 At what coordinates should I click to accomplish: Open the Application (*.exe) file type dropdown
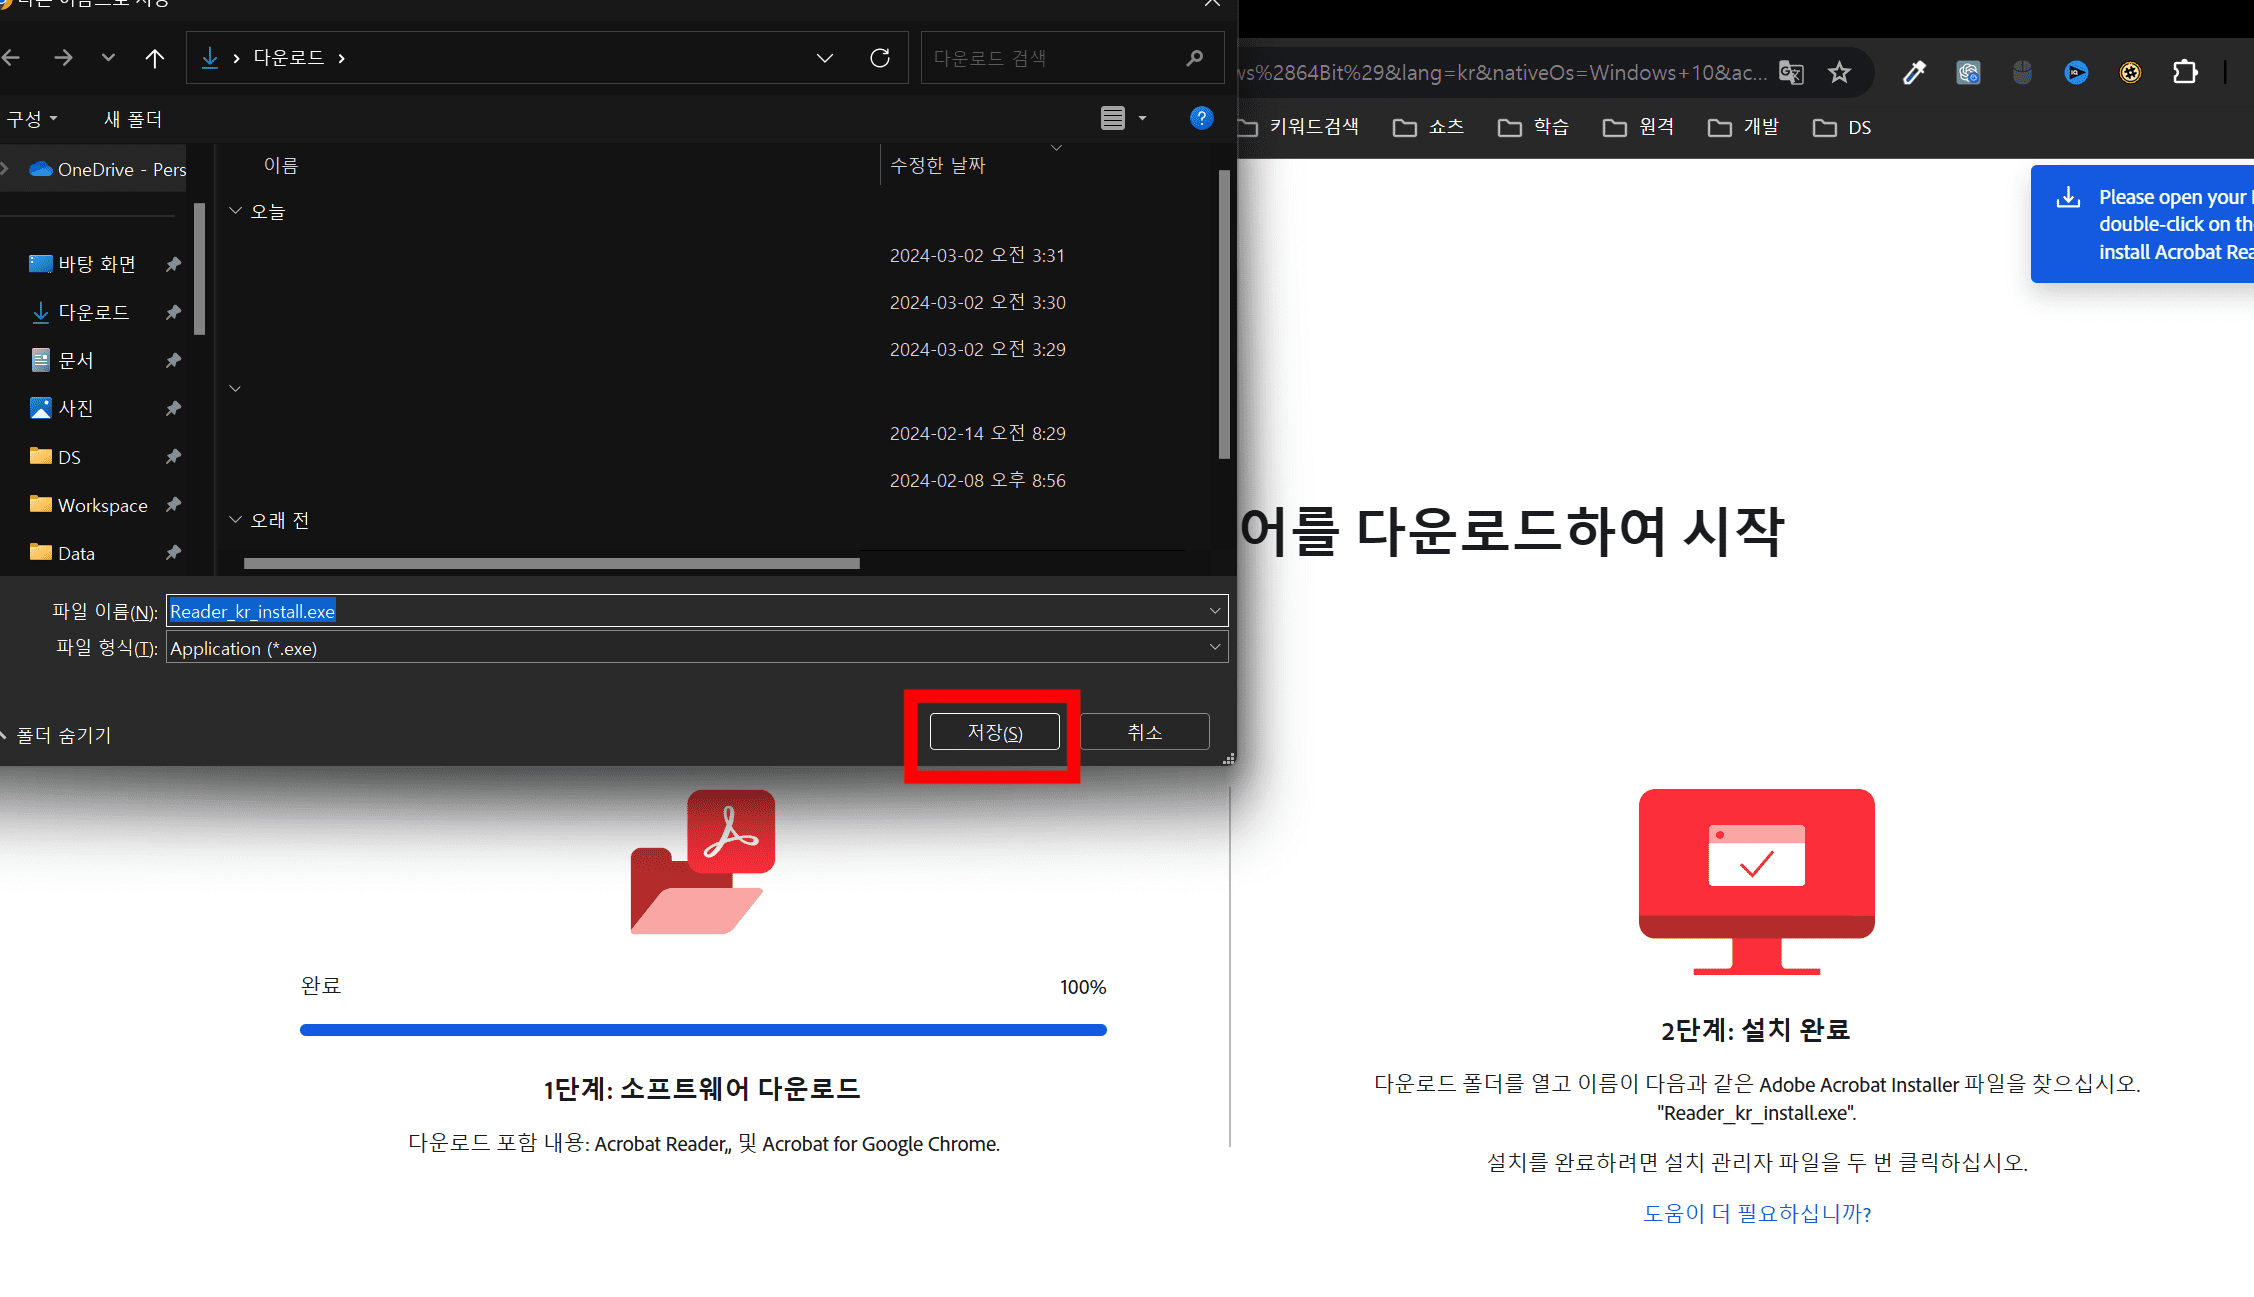click(1213, 647)
